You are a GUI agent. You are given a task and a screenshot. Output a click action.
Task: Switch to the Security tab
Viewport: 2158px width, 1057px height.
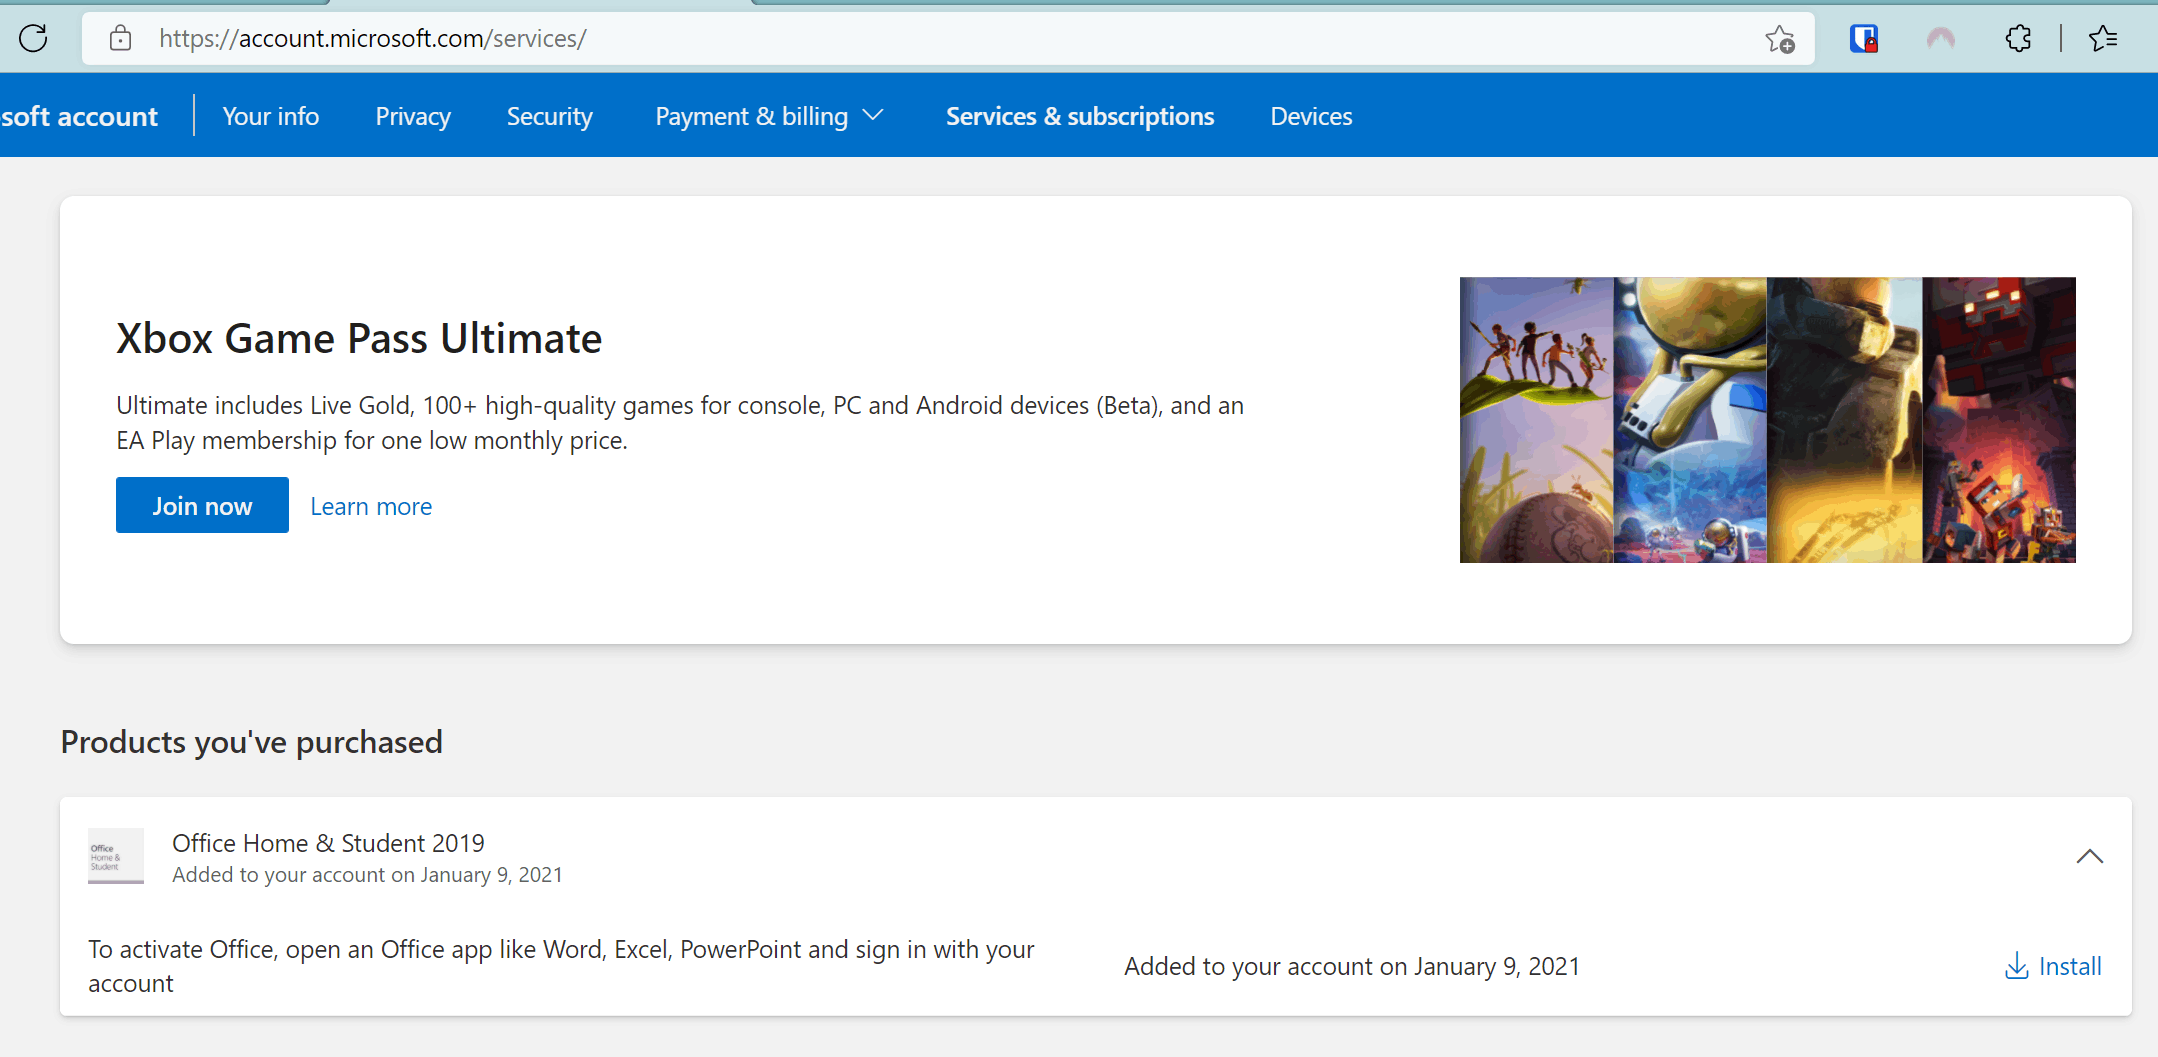[x=549, y=116]
